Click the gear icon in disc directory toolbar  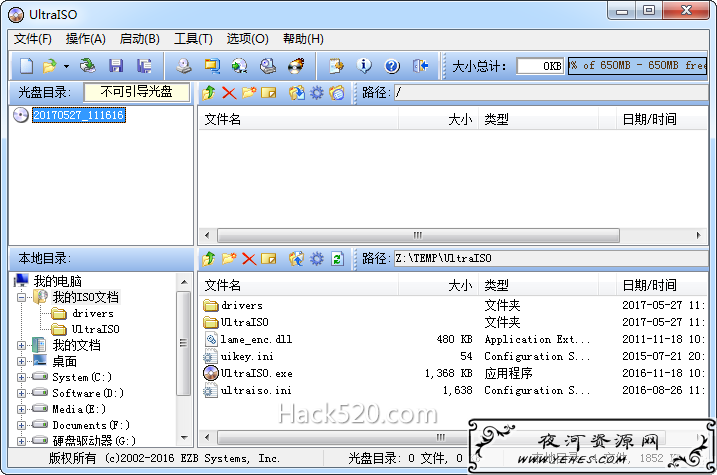pyautogui.click(x=316, y=93)
